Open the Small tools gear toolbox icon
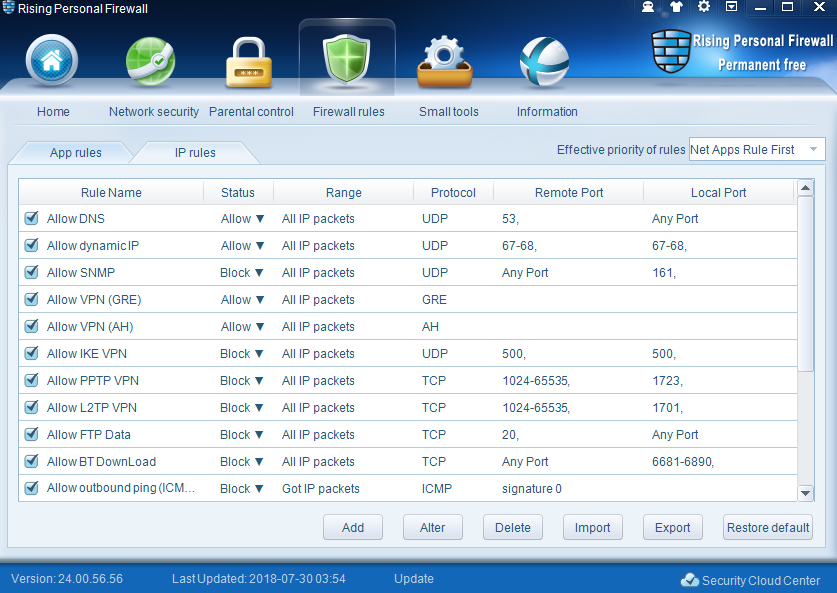Screen dimensions: 837x593 tap(445, 61)
